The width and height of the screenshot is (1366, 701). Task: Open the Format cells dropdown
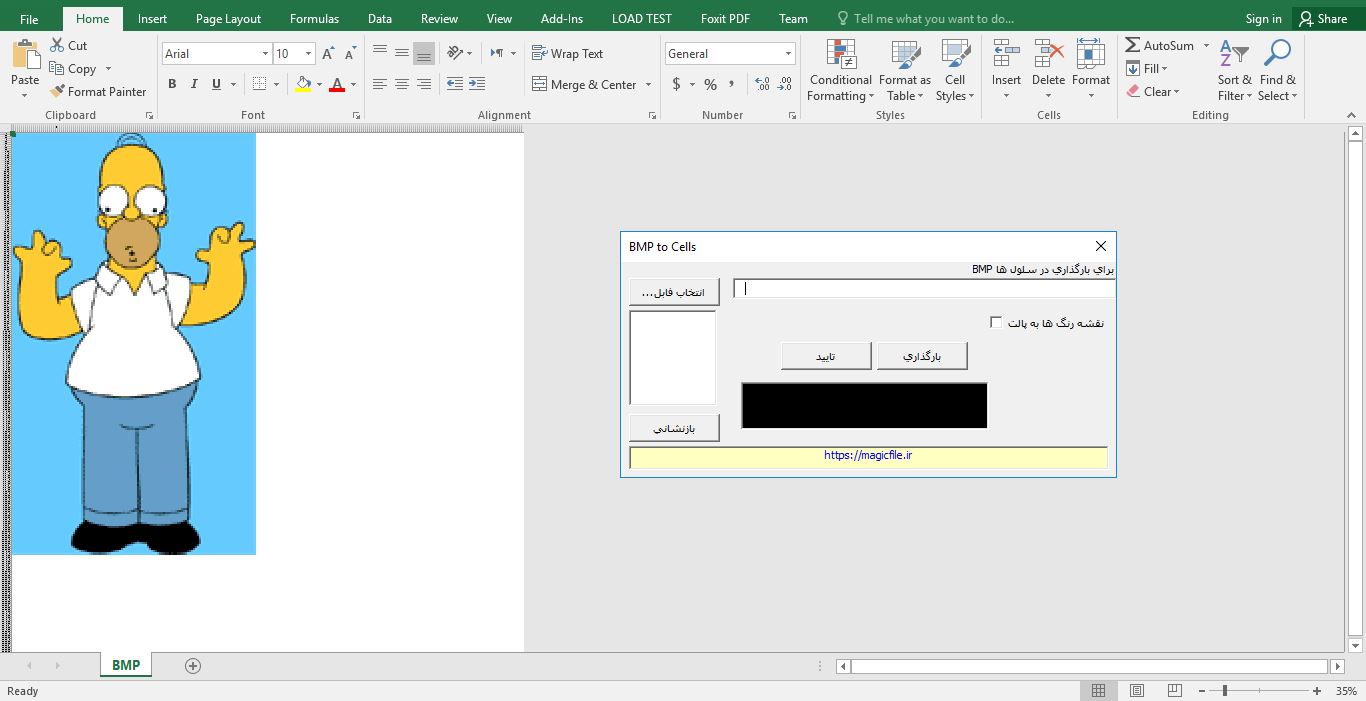coord(1091,70)
